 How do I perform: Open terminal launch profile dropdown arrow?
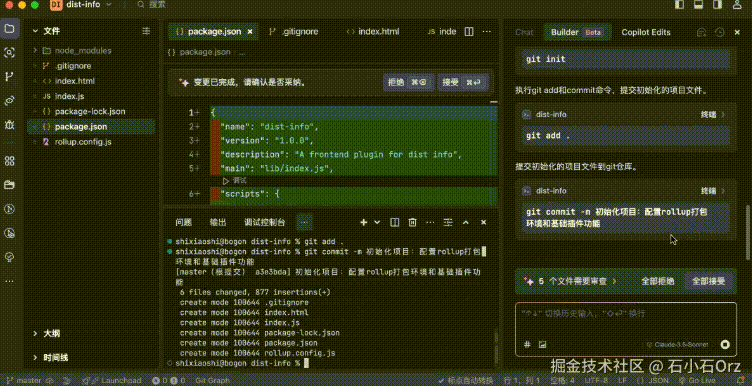pyautogui.click(x=377, y=222)
